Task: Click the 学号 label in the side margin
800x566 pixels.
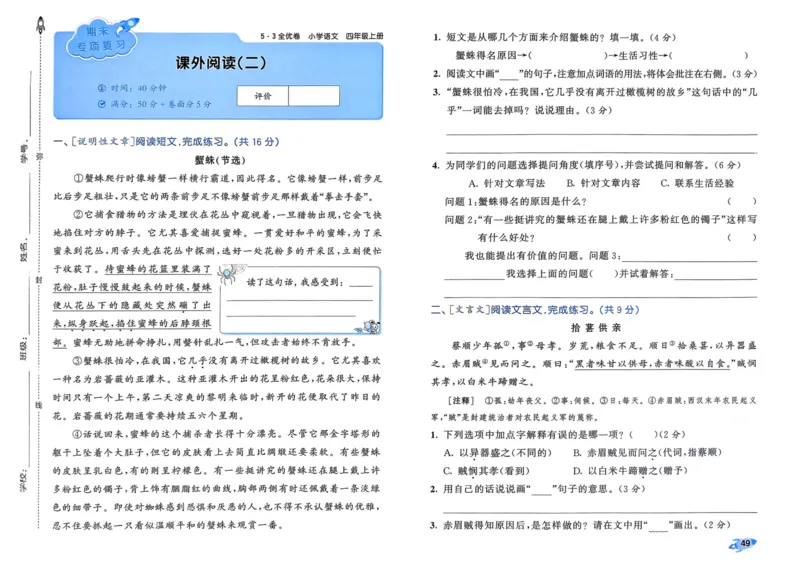Action: (x=24, y=154)
